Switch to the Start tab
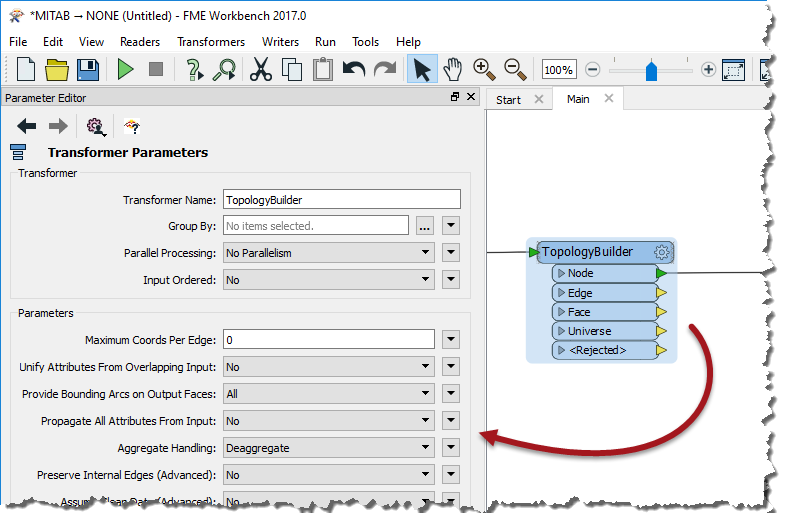787x513 pixels. click(x=508, y=100)
